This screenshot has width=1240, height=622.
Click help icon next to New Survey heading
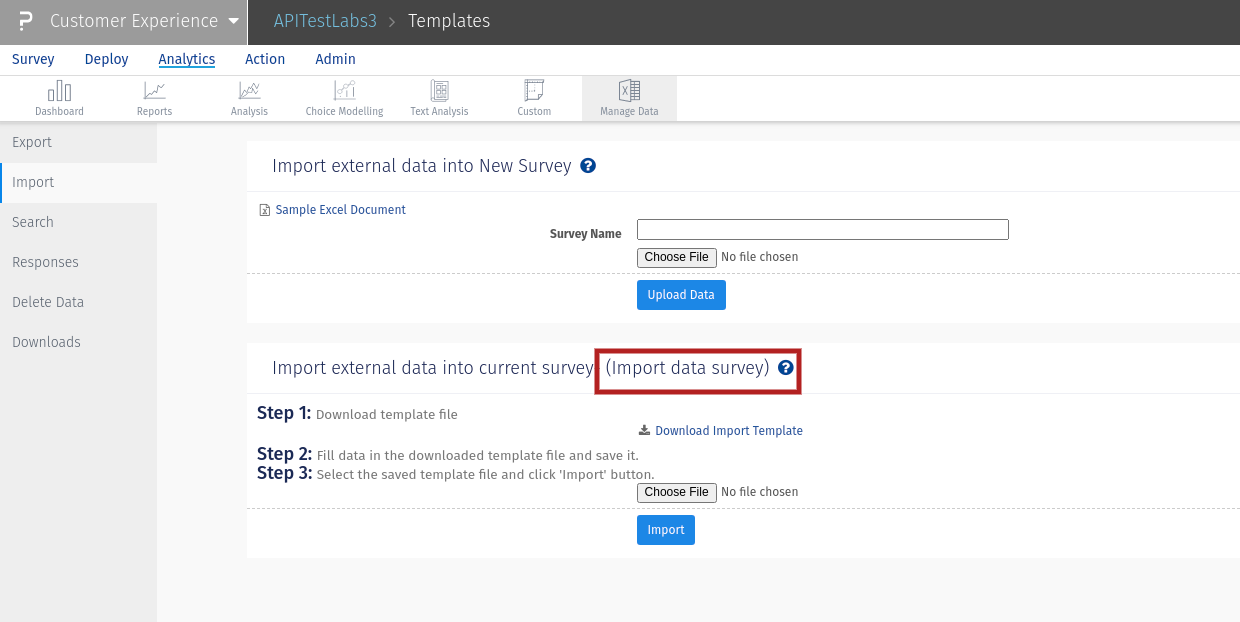pos(588,166)
